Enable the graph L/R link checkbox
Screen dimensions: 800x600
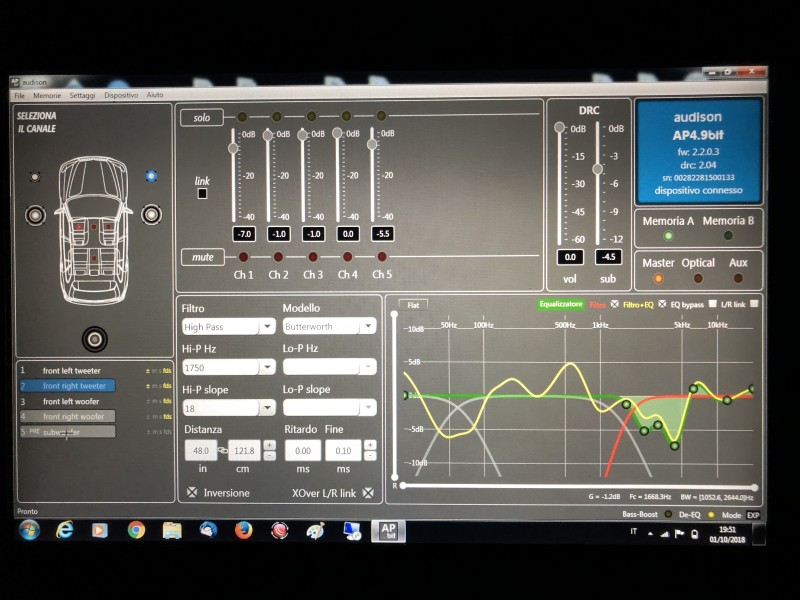[754, 304]
